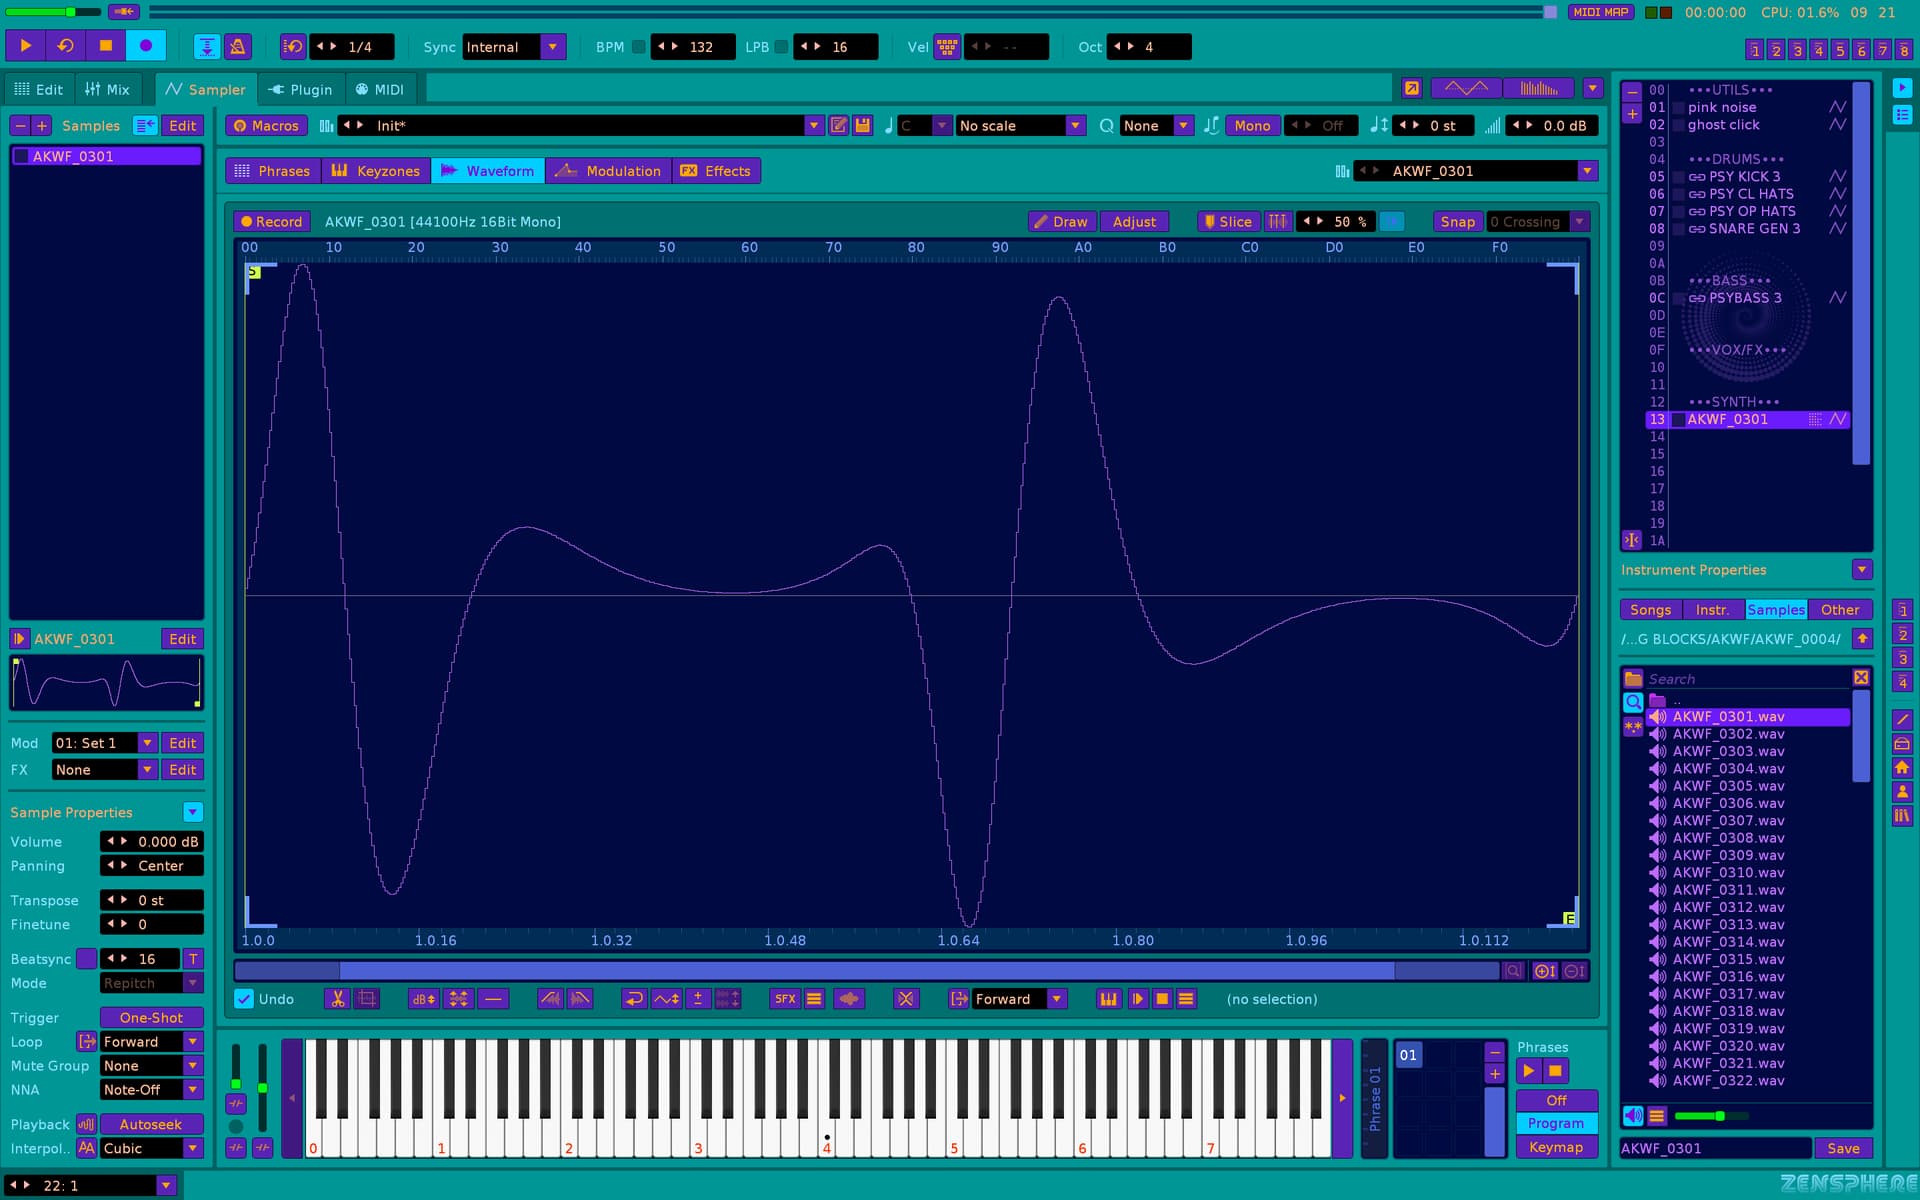1920x1200 pixels.
Task: Click the dB adjust volume icon
Action: pos(424,999)
